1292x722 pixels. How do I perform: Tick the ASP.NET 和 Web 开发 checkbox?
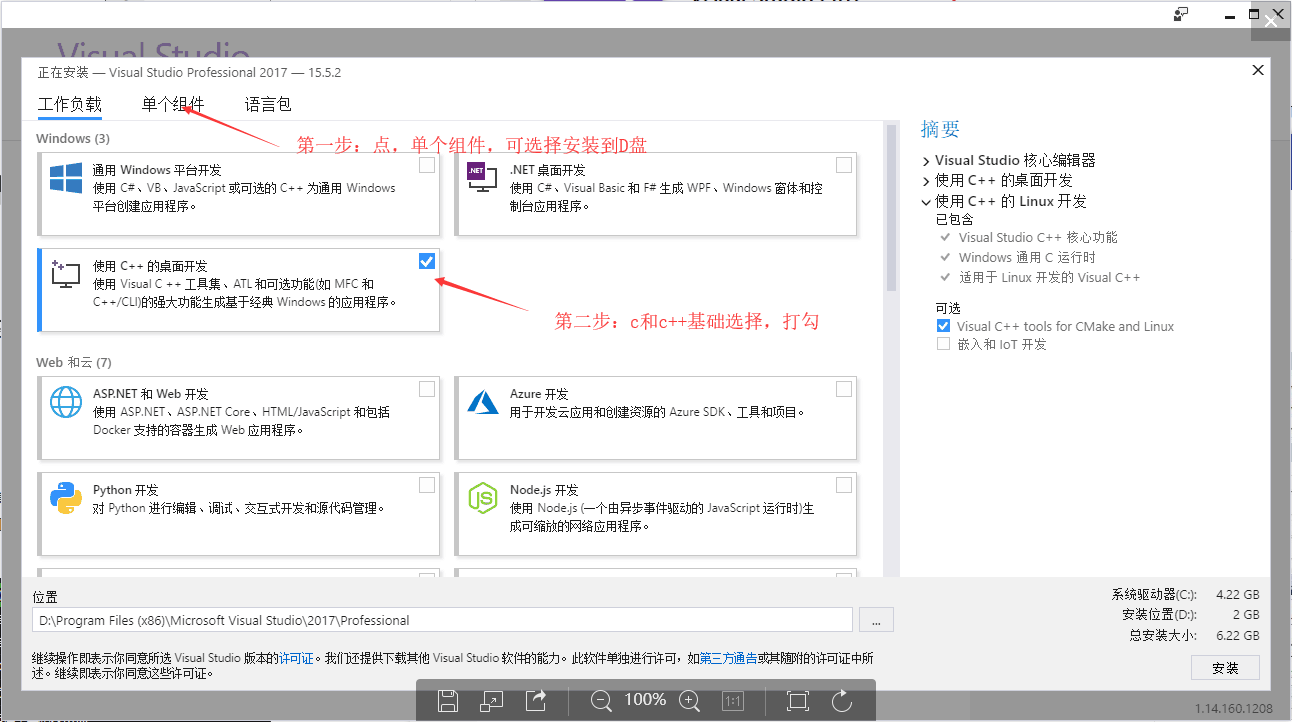(427, 389)
